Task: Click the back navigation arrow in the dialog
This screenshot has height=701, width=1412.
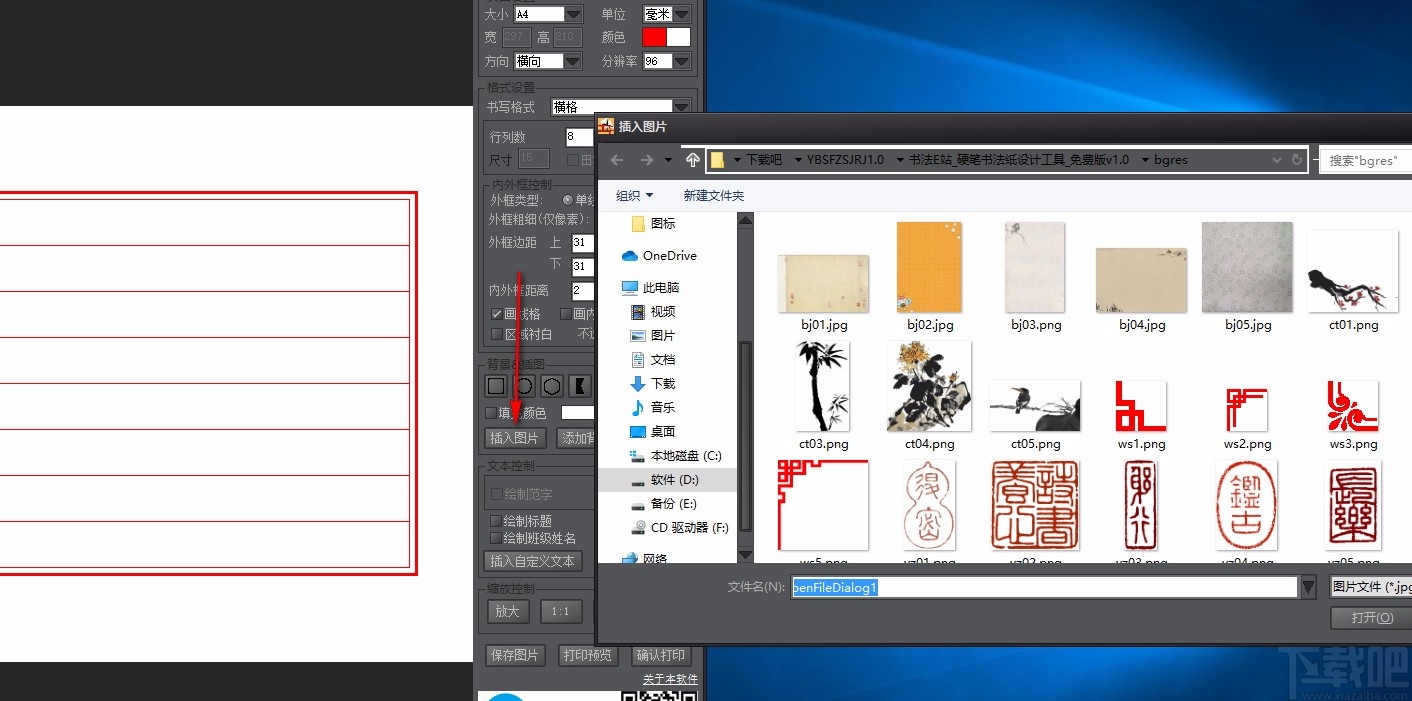Action: (617, 160)
